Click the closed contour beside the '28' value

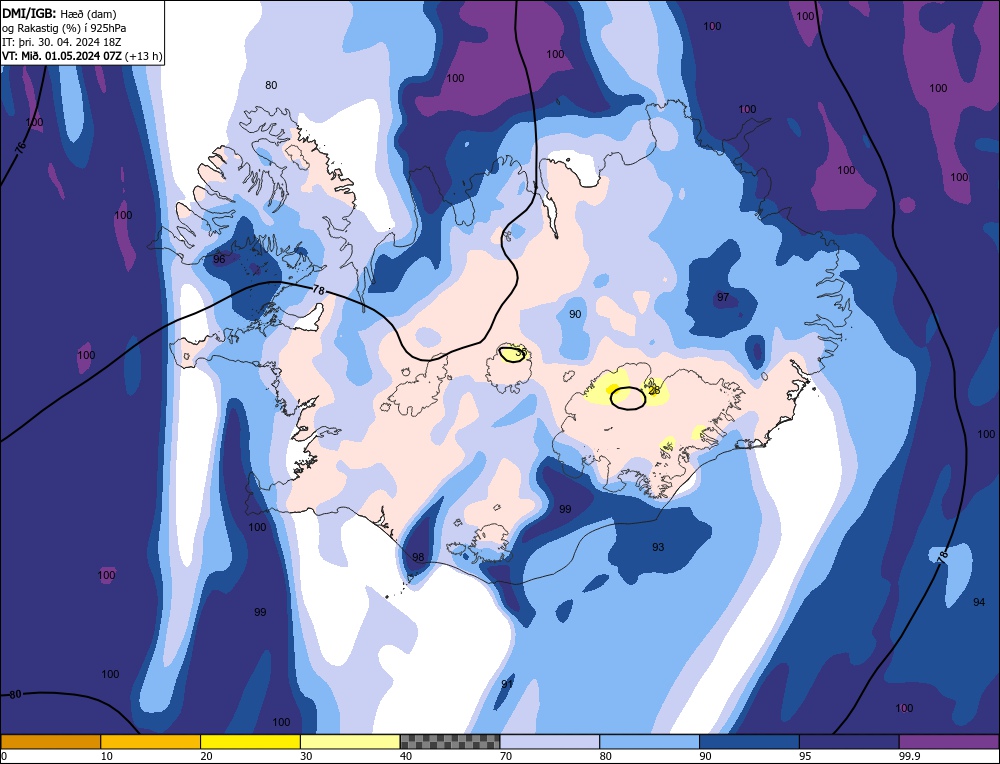pos(628,398)
